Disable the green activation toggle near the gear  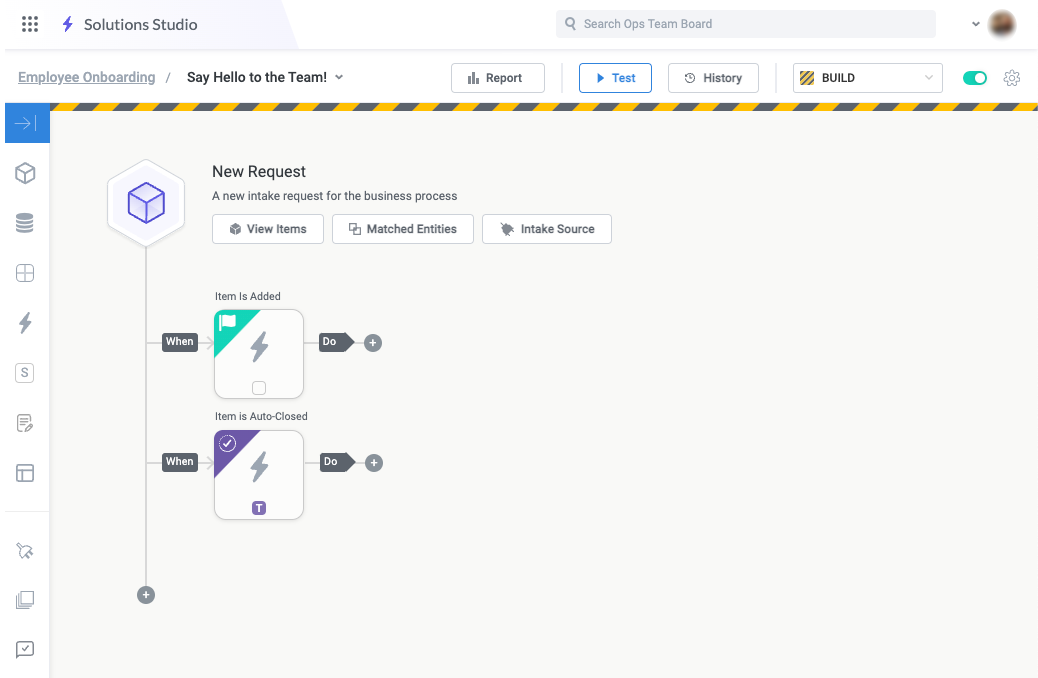(974, 77)
